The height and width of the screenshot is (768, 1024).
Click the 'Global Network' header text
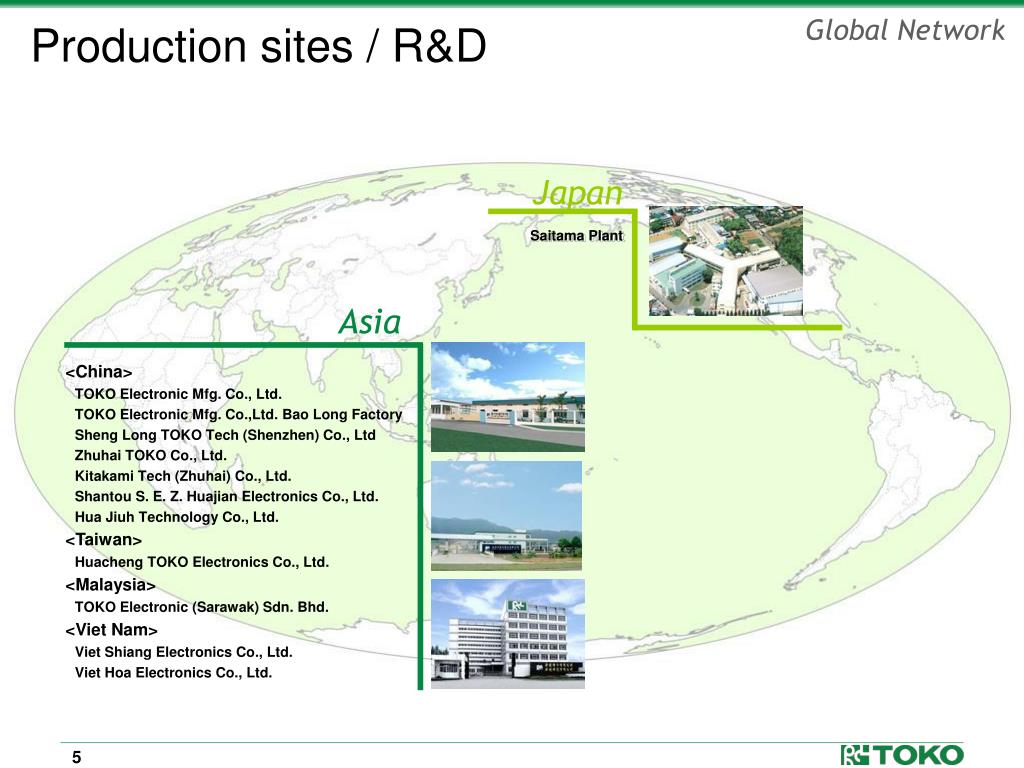(904, 30)
